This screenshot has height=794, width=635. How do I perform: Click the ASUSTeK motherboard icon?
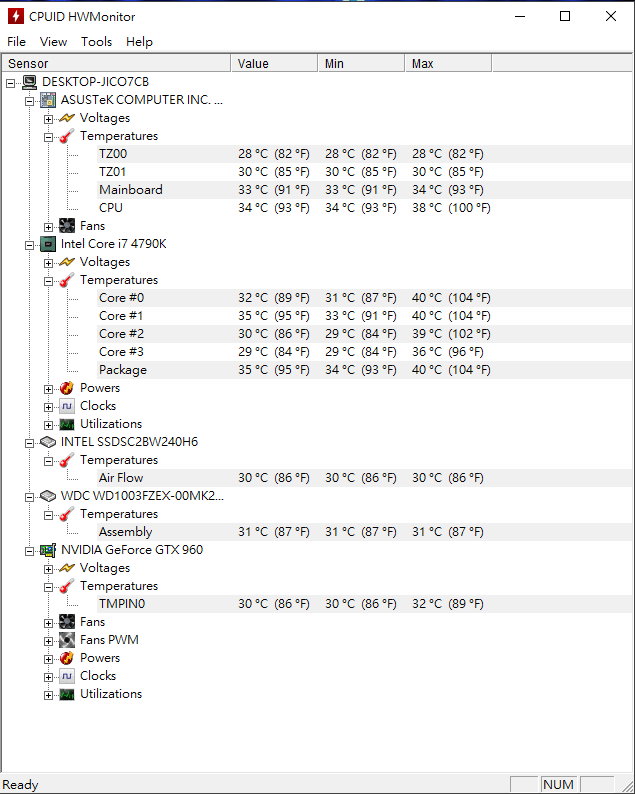(48, 100)
